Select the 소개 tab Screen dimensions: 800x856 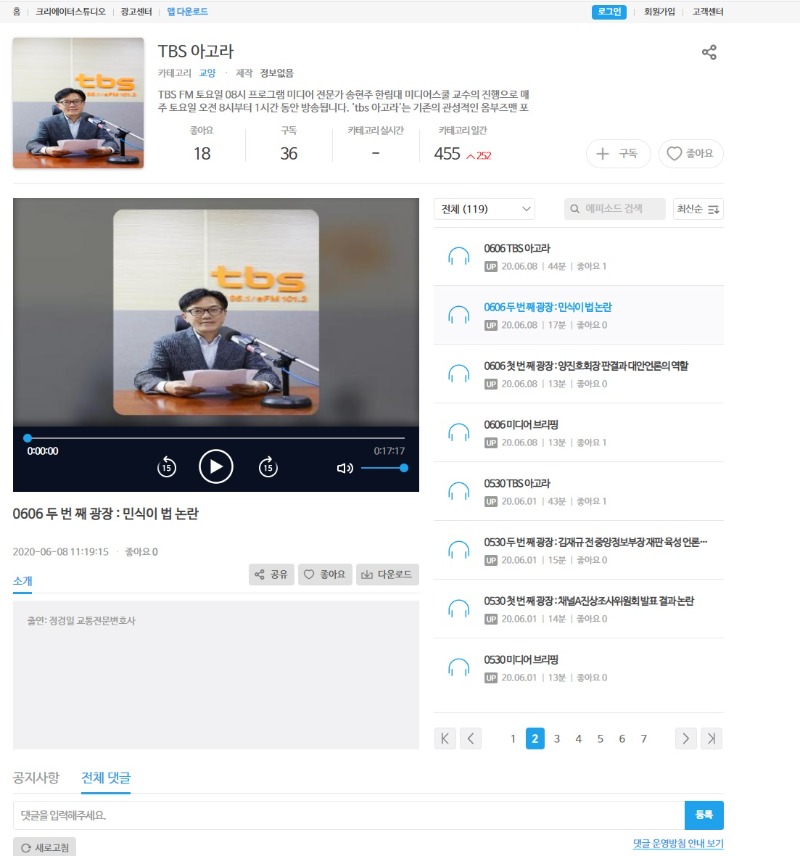pyautogui.click(x=22, y=581)
